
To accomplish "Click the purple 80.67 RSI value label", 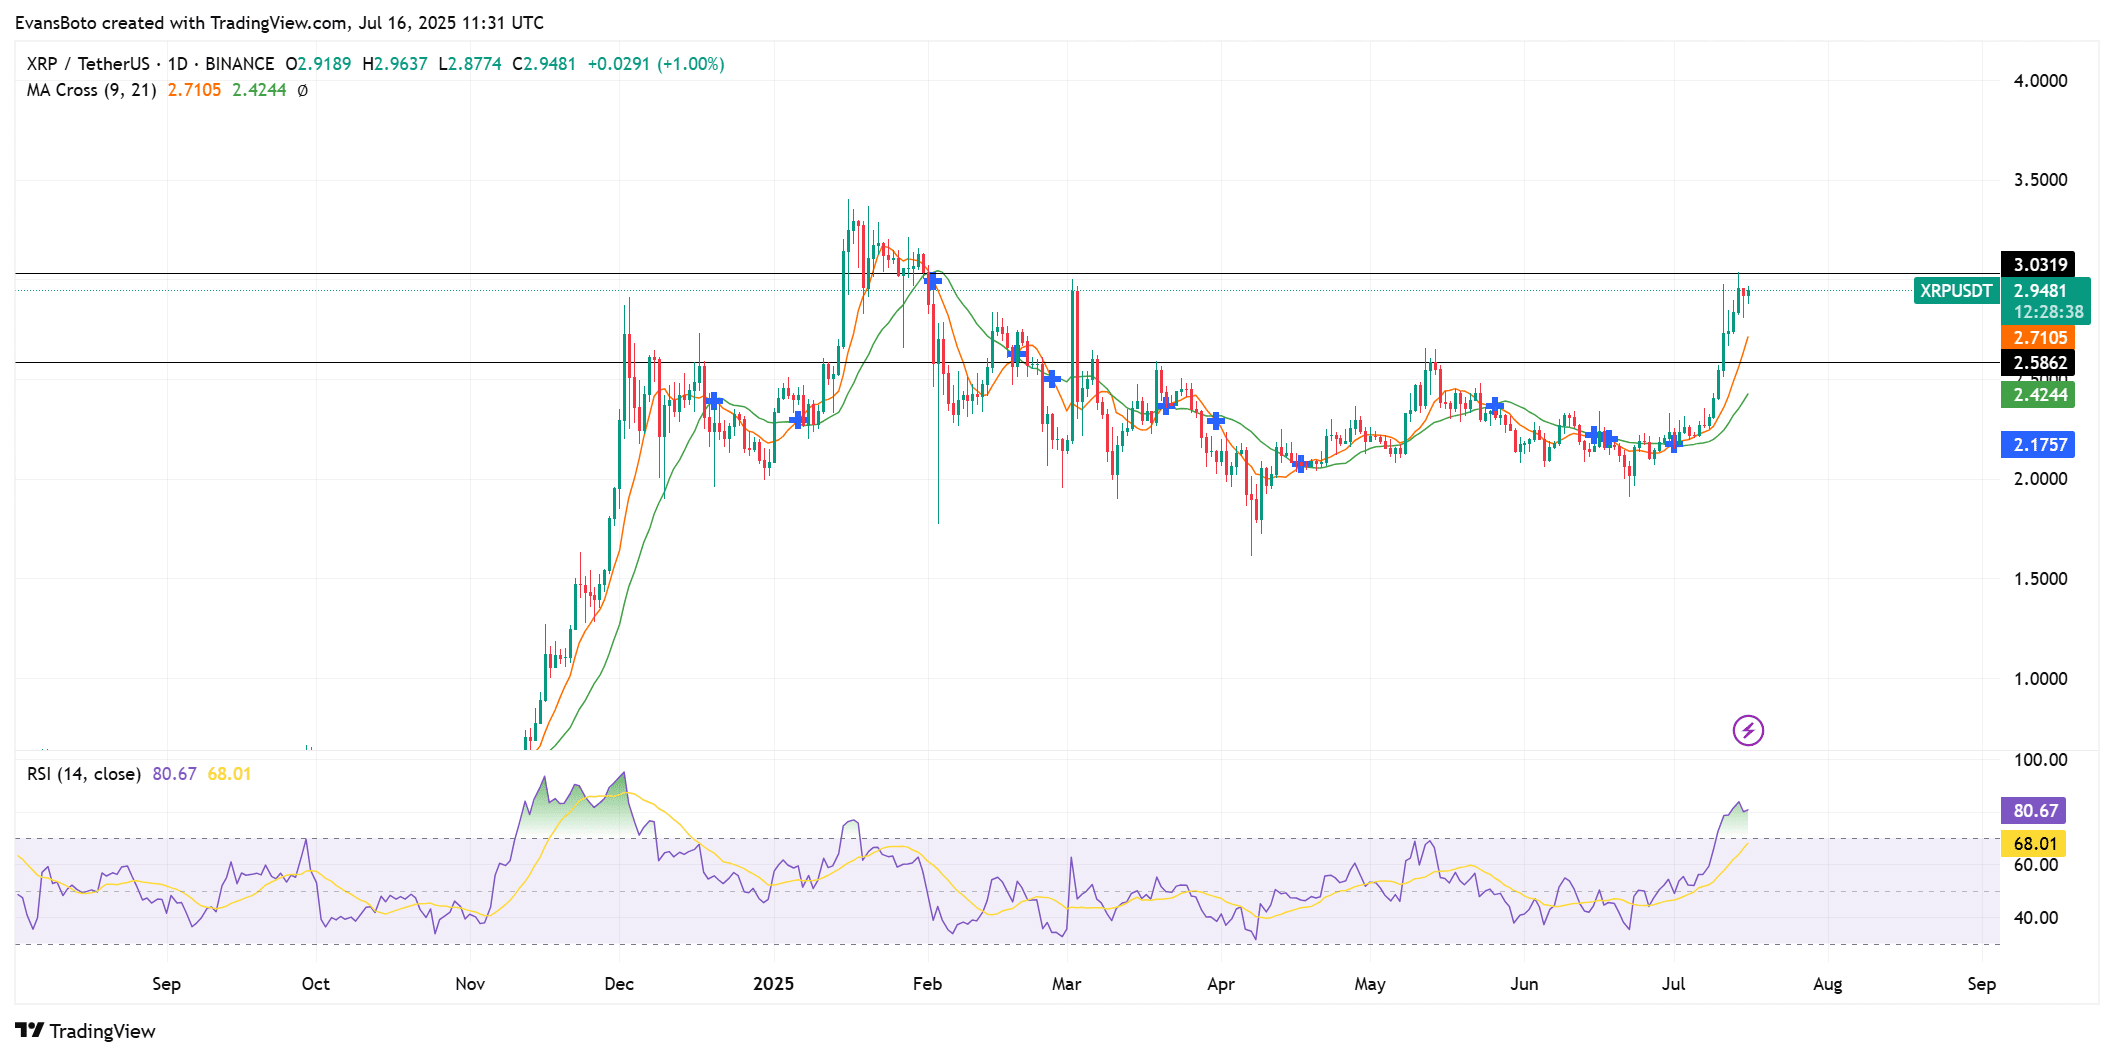I will pyautogui.click(x=2034, y=811).
